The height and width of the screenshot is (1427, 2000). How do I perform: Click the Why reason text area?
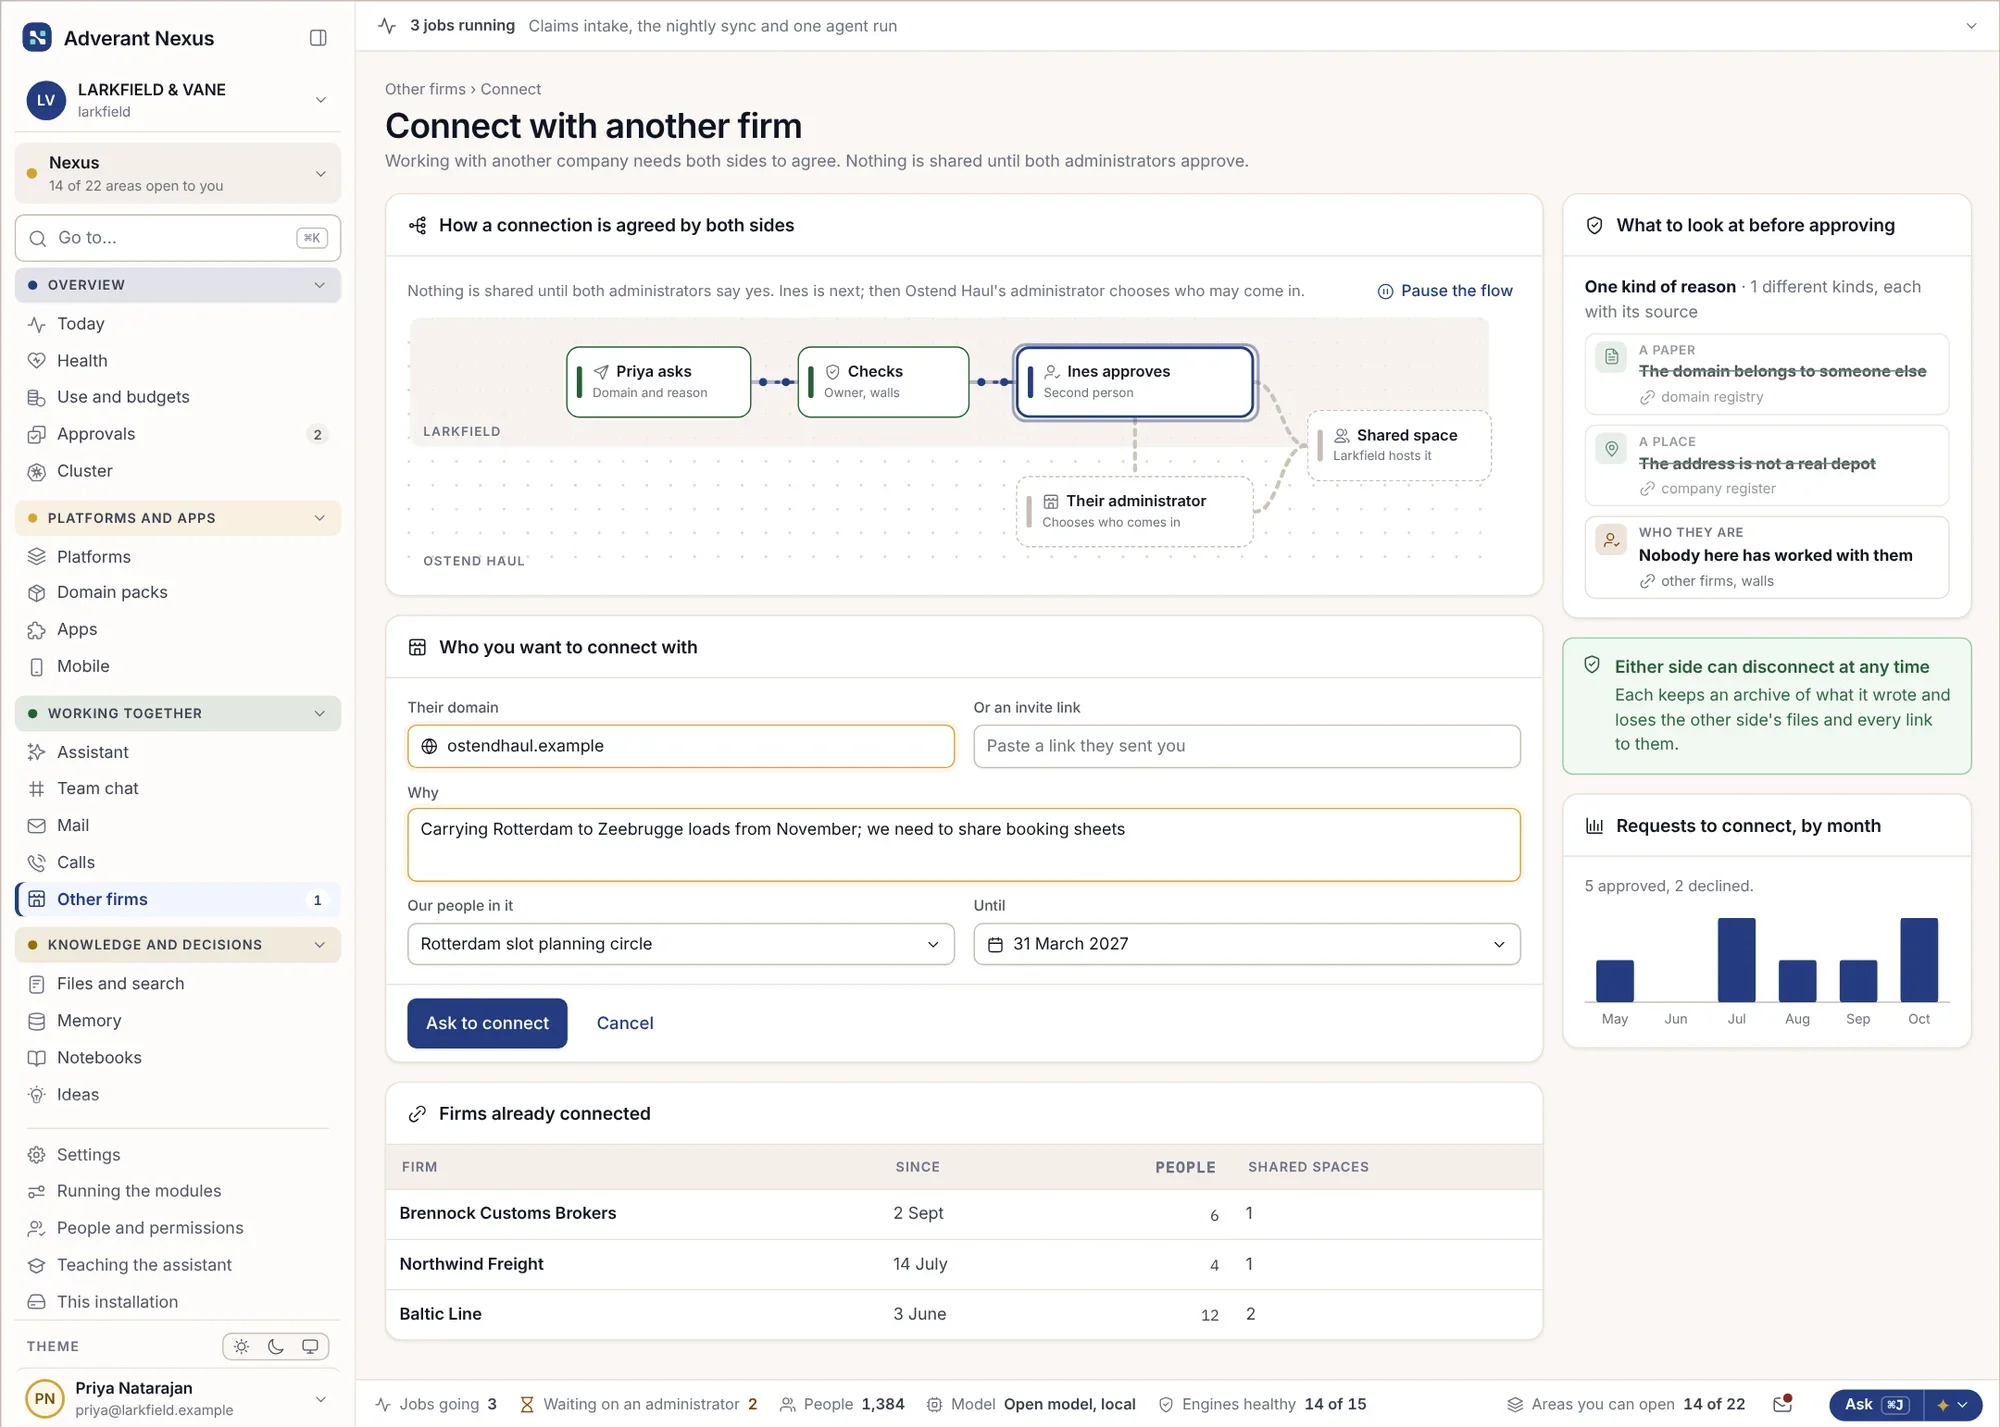964,845
